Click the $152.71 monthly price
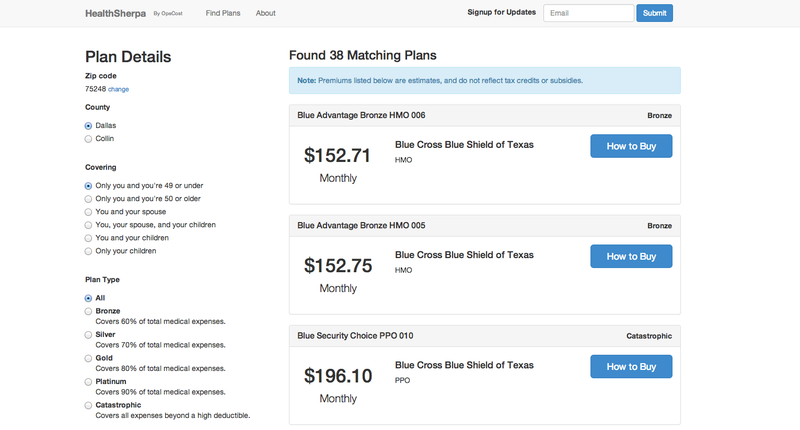800x430 pixels. click(337, 156)
